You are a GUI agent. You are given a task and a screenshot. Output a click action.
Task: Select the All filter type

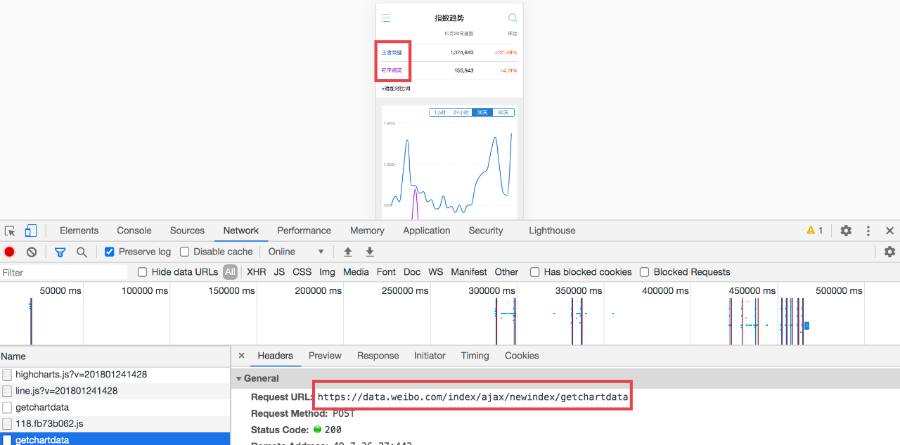[230, 272]
